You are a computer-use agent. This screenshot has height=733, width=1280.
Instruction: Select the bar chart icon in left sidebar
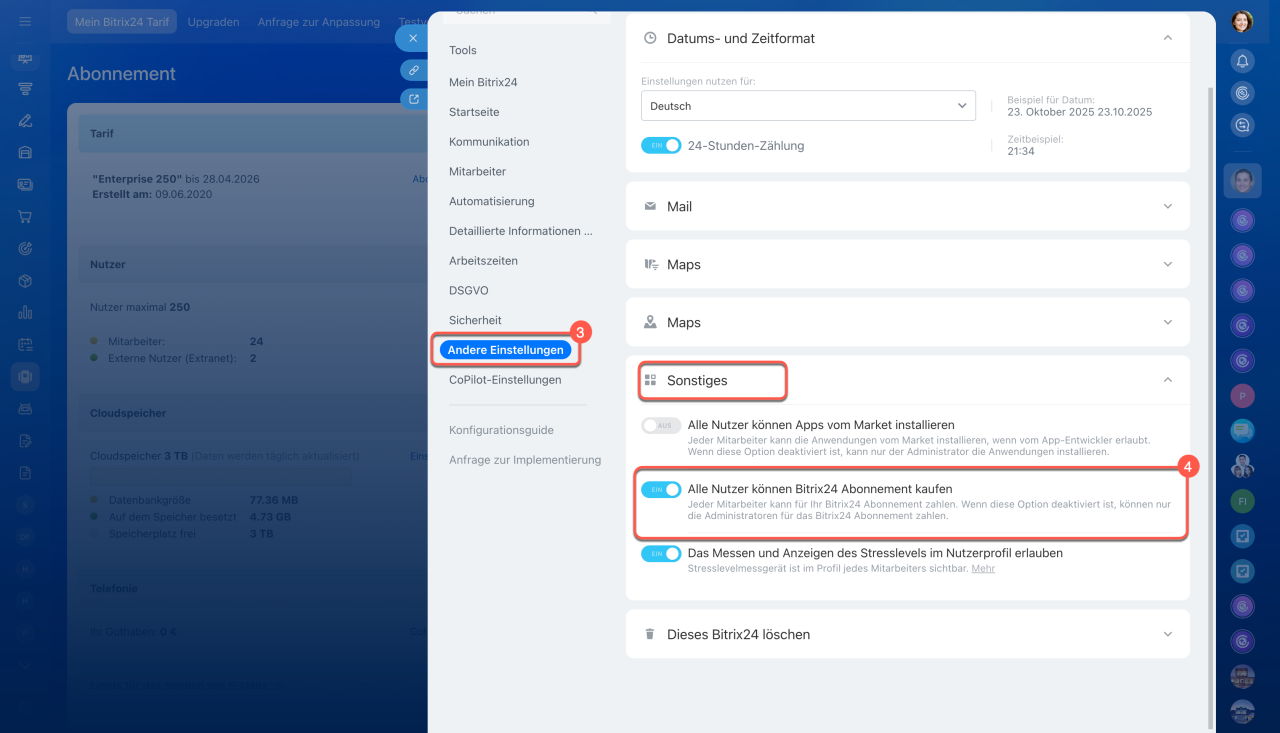(25, 312)
